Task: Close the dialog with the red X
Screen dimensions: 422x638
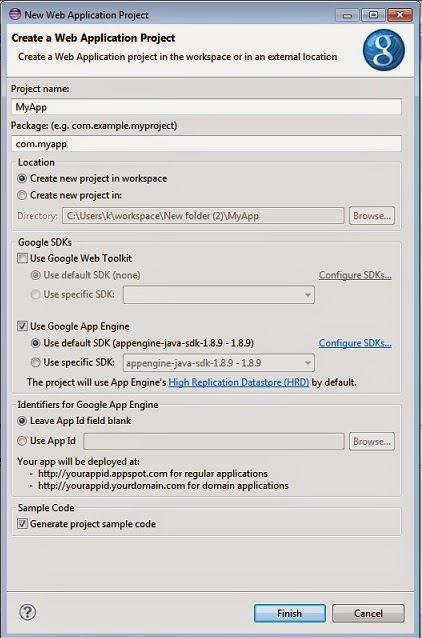Action: [400, 15]
